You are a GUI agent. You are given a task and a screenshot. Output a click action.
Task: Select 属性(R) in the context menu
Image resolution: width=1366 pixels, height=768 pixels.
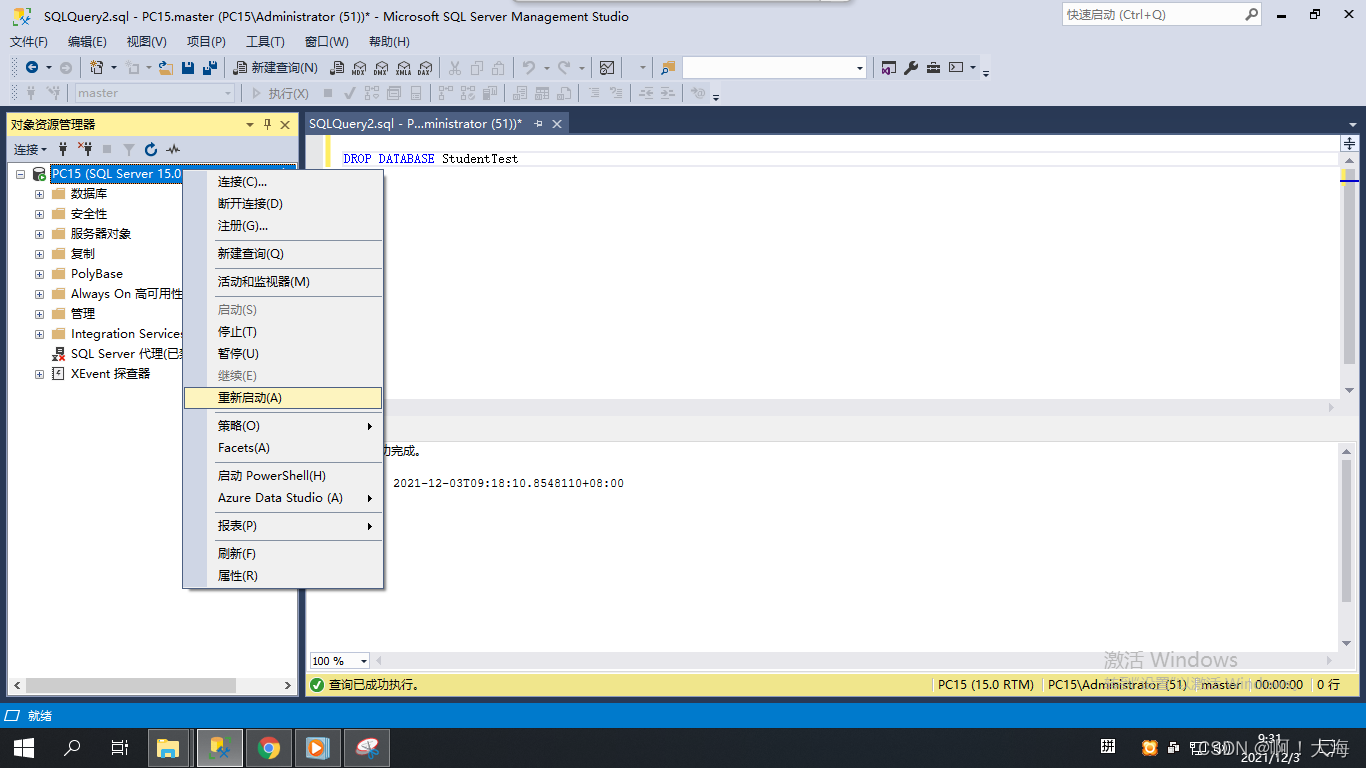[283, 576]
